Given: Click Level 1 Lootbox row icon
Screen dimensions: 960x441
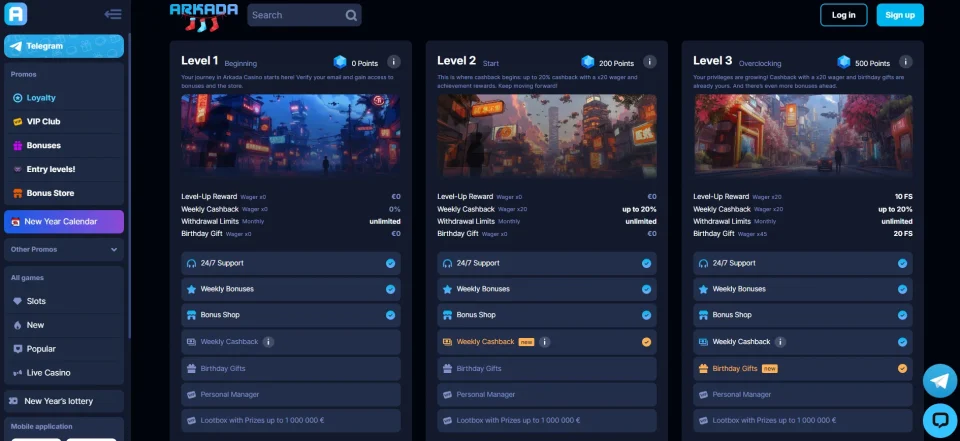Looking at the screenshot, I should [192, 421].
